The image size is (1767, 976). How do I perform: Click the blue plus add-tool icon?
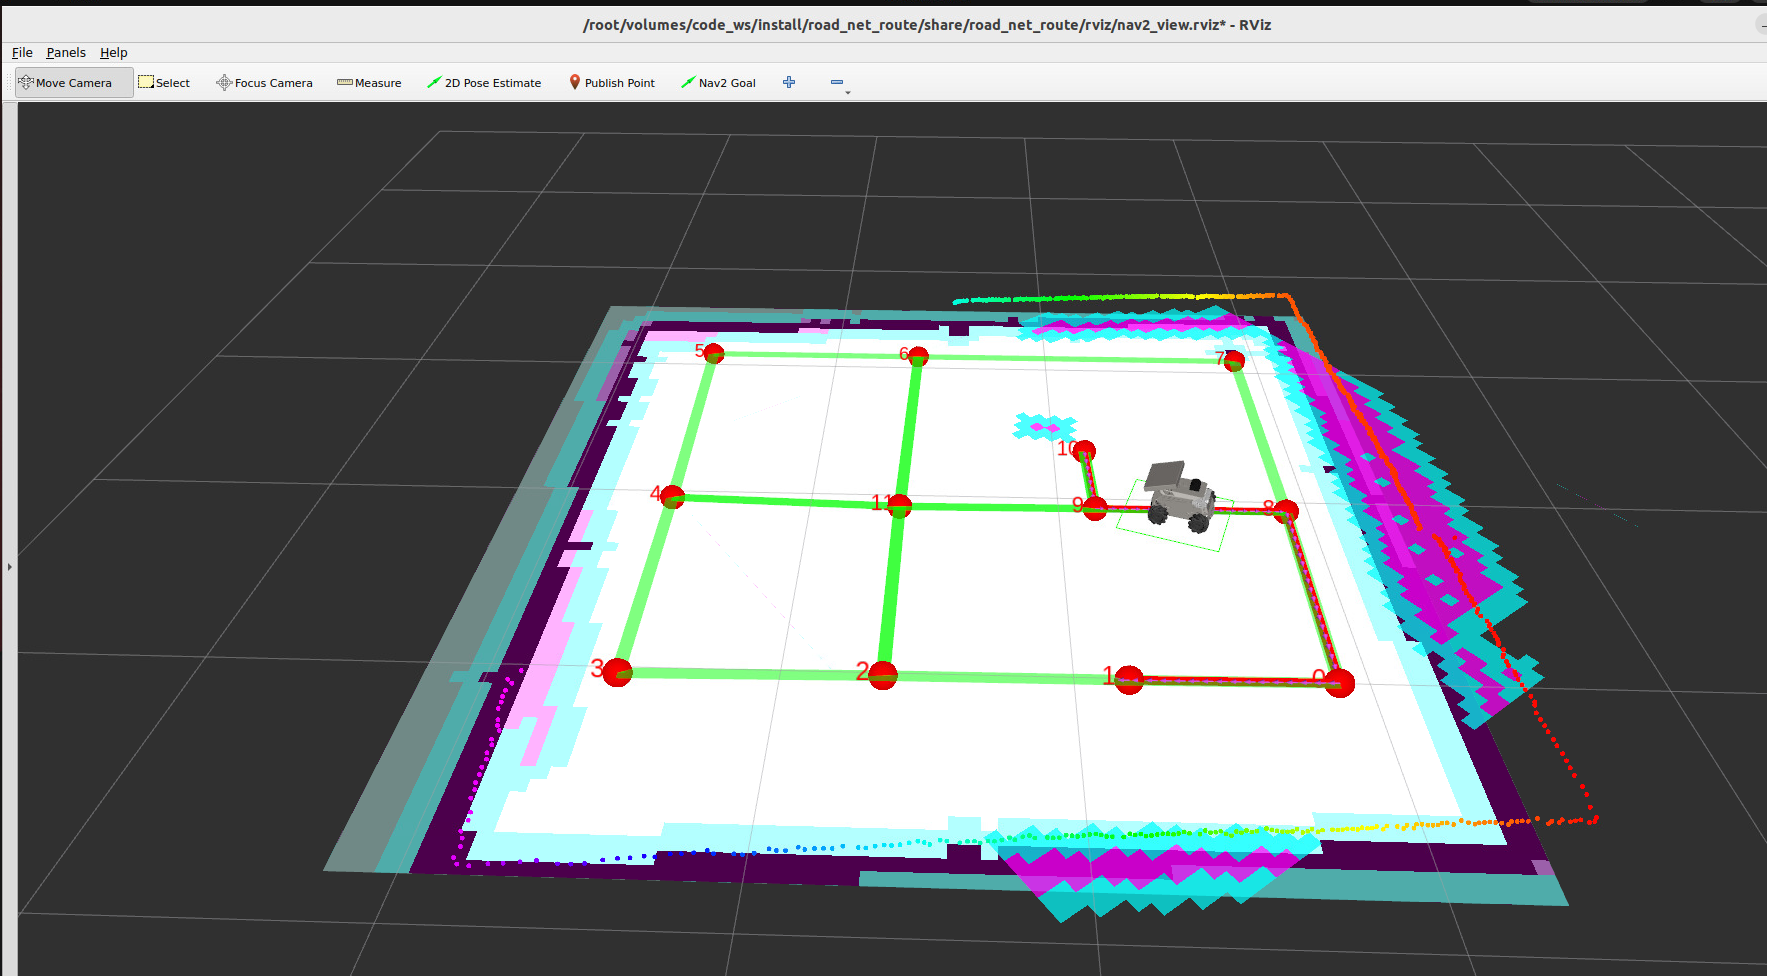(789, 82)
